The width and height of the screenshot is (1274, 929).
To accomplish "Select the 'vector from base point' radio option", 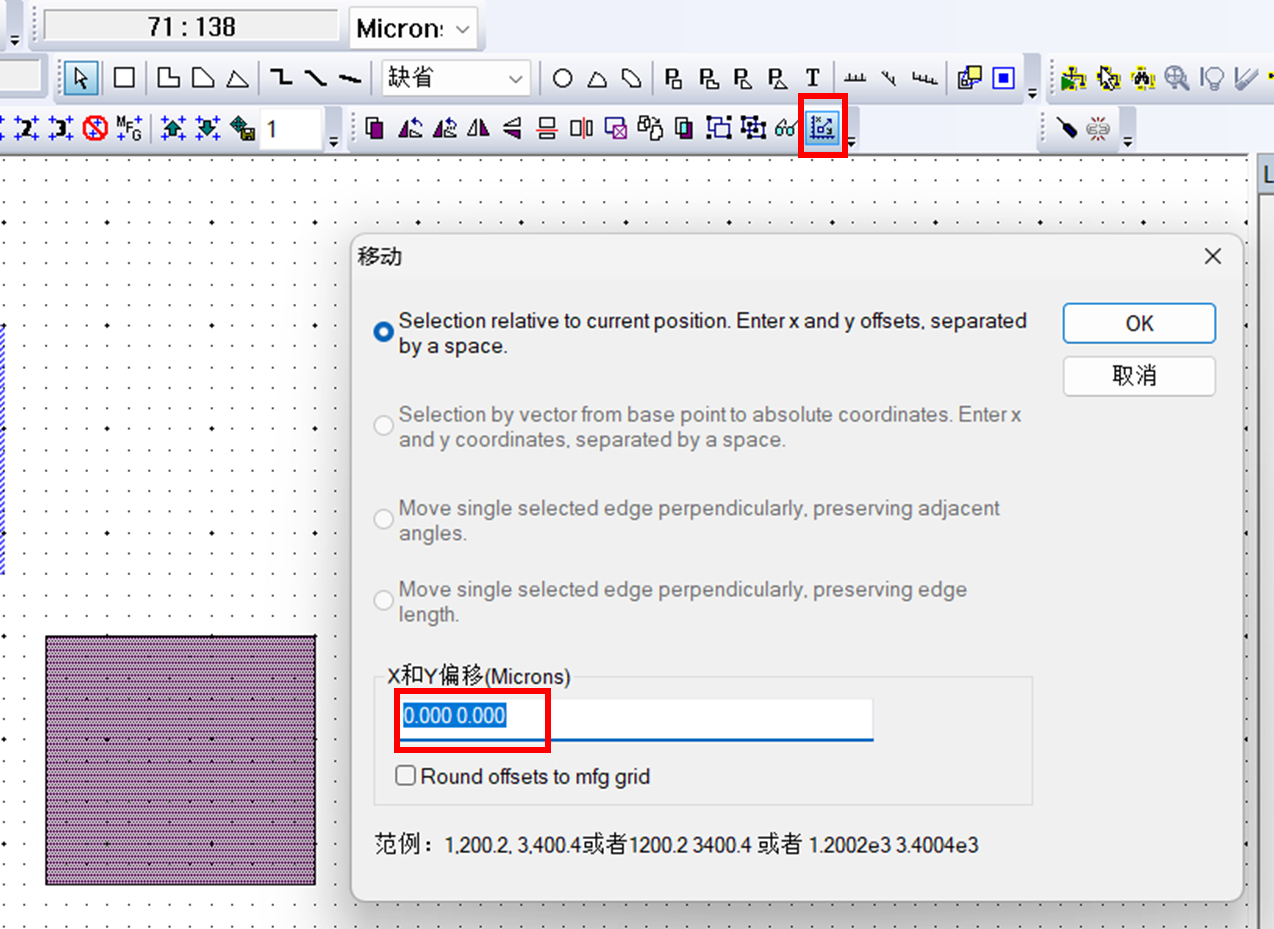I will coord(383,426).
